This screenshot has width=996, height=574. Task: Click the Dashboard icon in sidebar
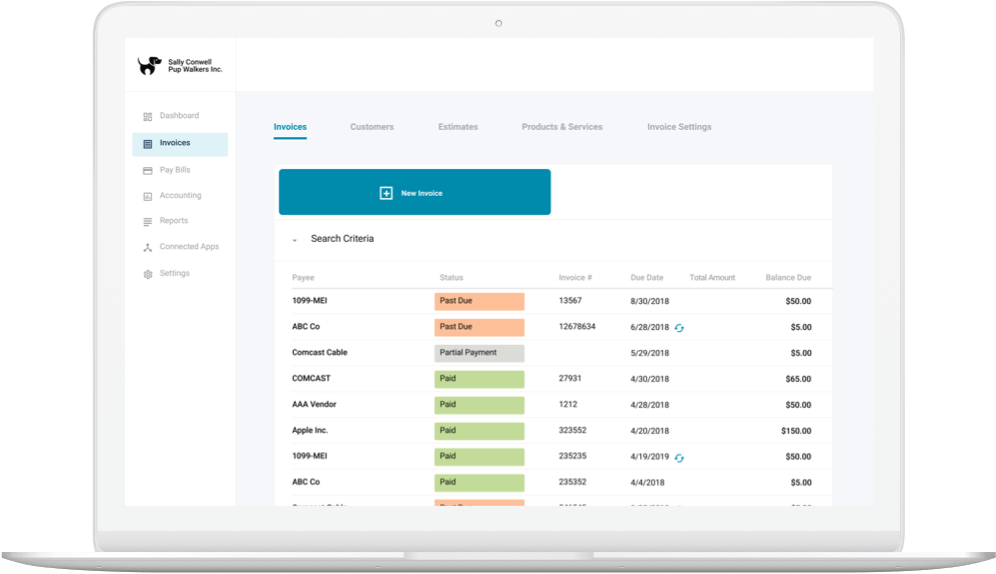pos(148,117)
